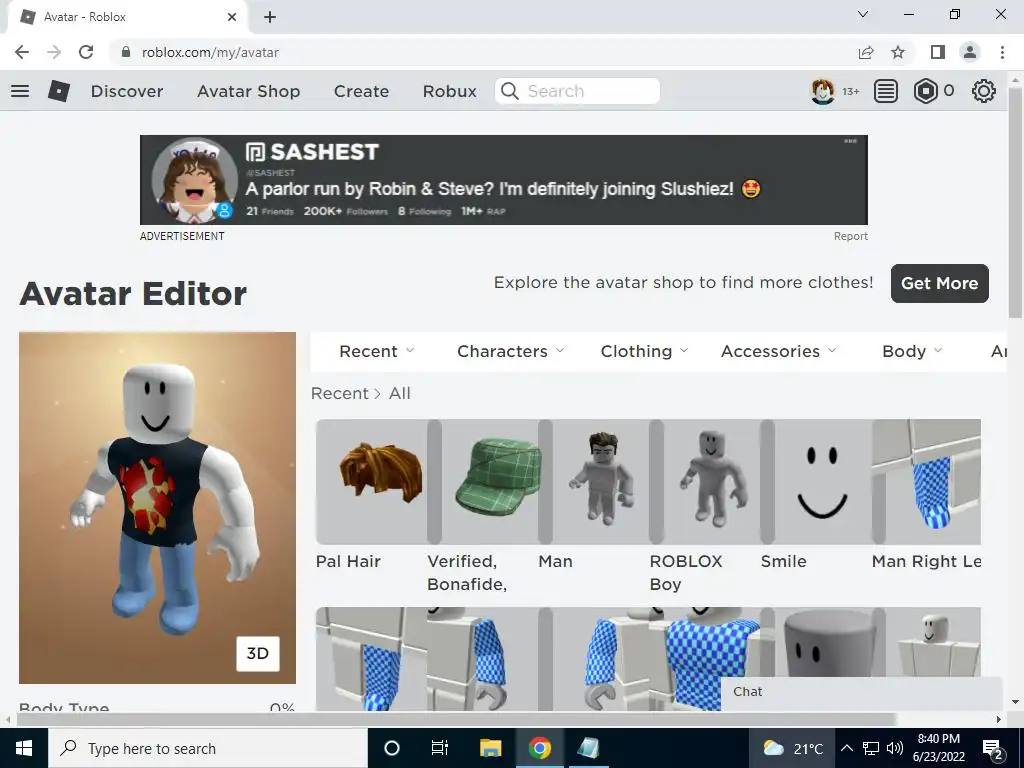Open File Explorer from taskbar
The width and height of the screenshot is (1024, 768).
click(x=490, y=748)
